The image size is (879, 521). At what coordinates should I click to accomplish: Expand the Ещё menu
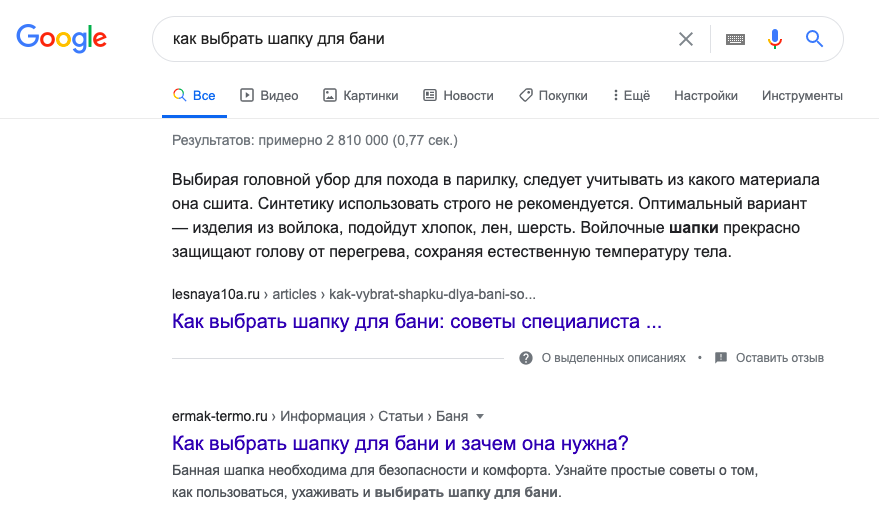coord(631,95)
